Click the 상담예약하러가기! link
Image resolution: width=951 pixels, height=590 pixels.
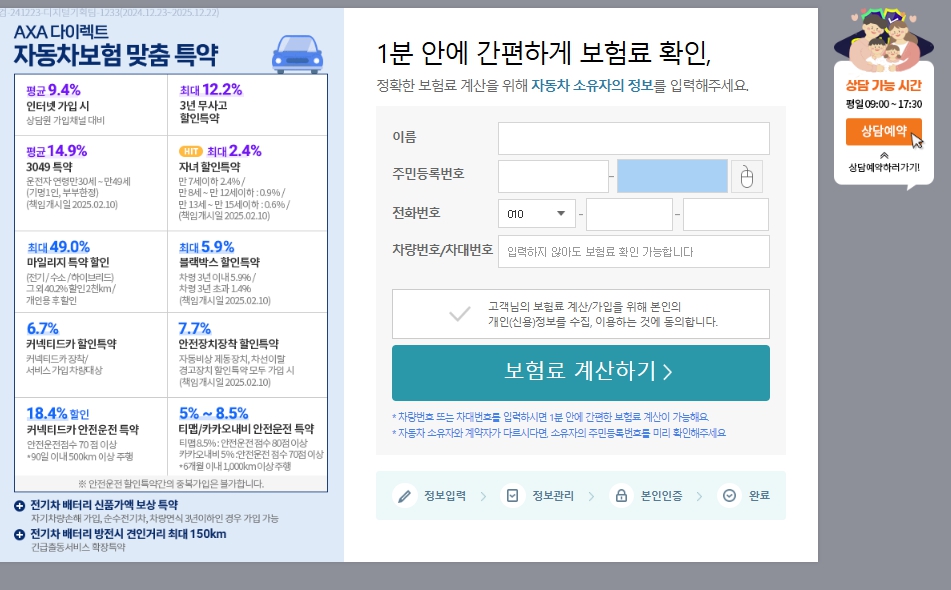pyautogui.click(x=884, y=167)
